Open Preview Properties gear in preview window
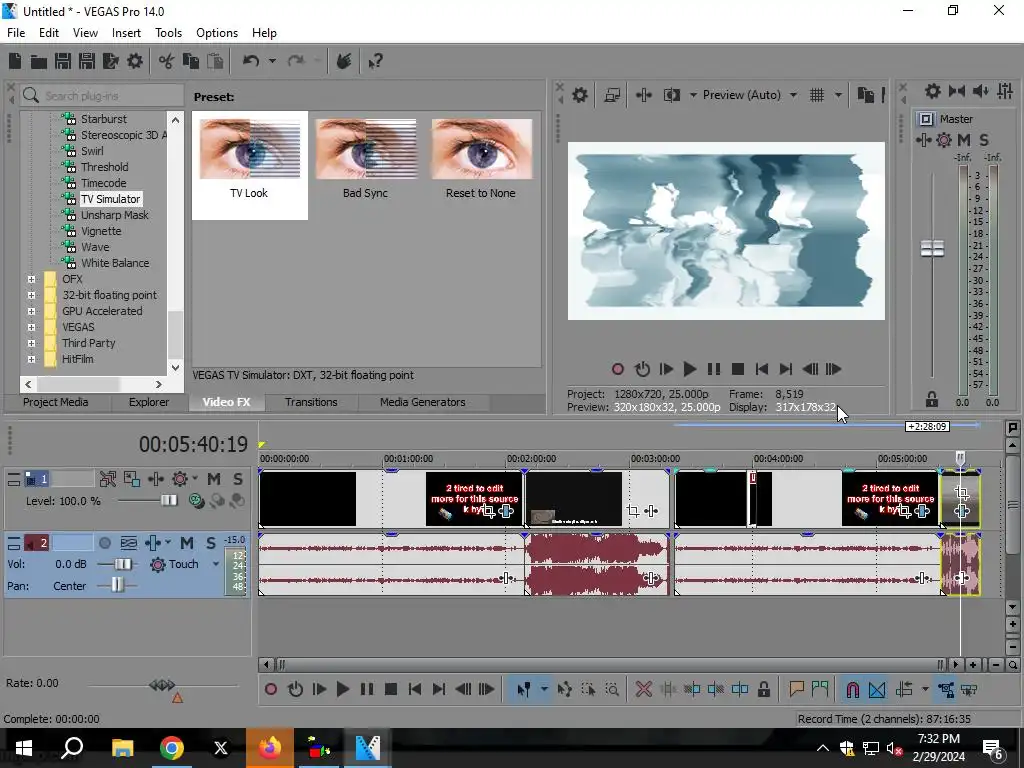 click(x=580, y=95)
